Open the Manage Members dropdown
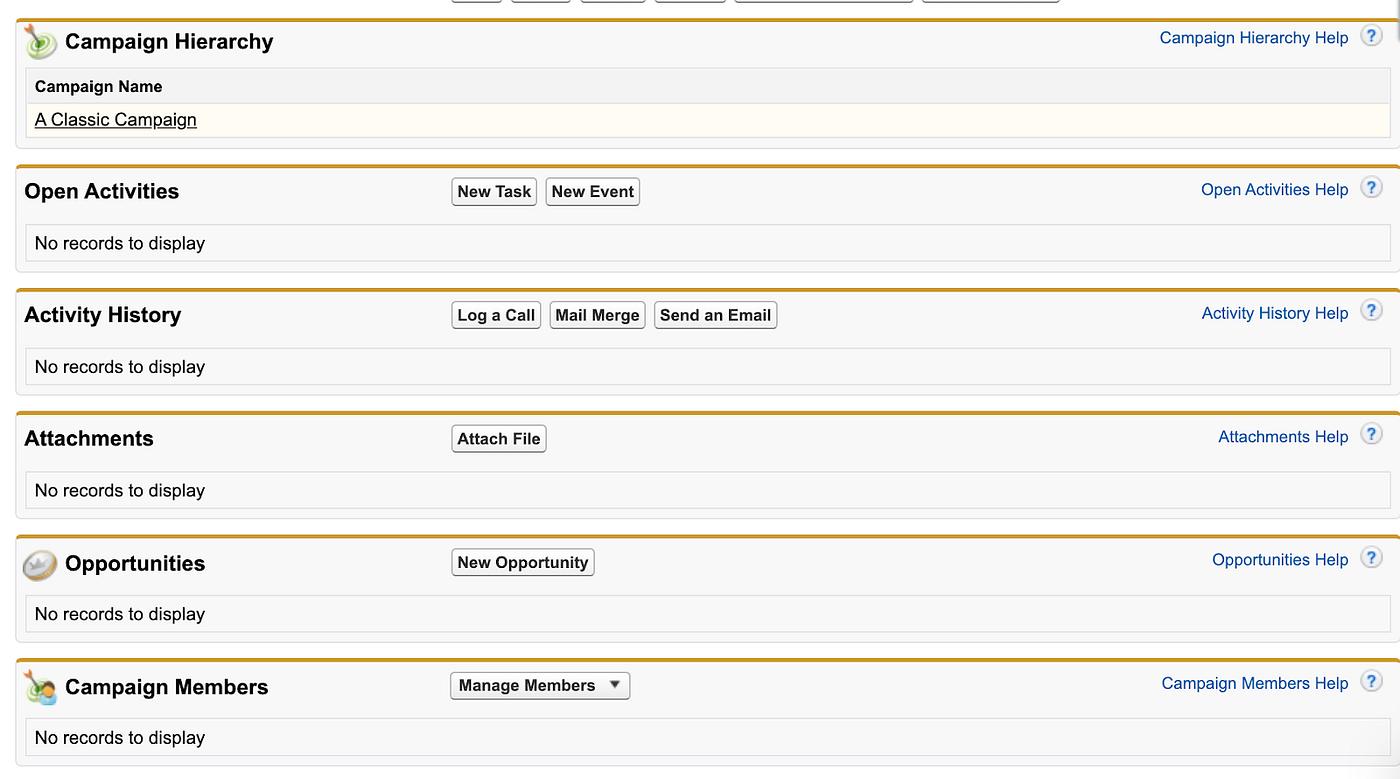The width and height of the screenshot is (1400, 779). [x=540, y=686]
